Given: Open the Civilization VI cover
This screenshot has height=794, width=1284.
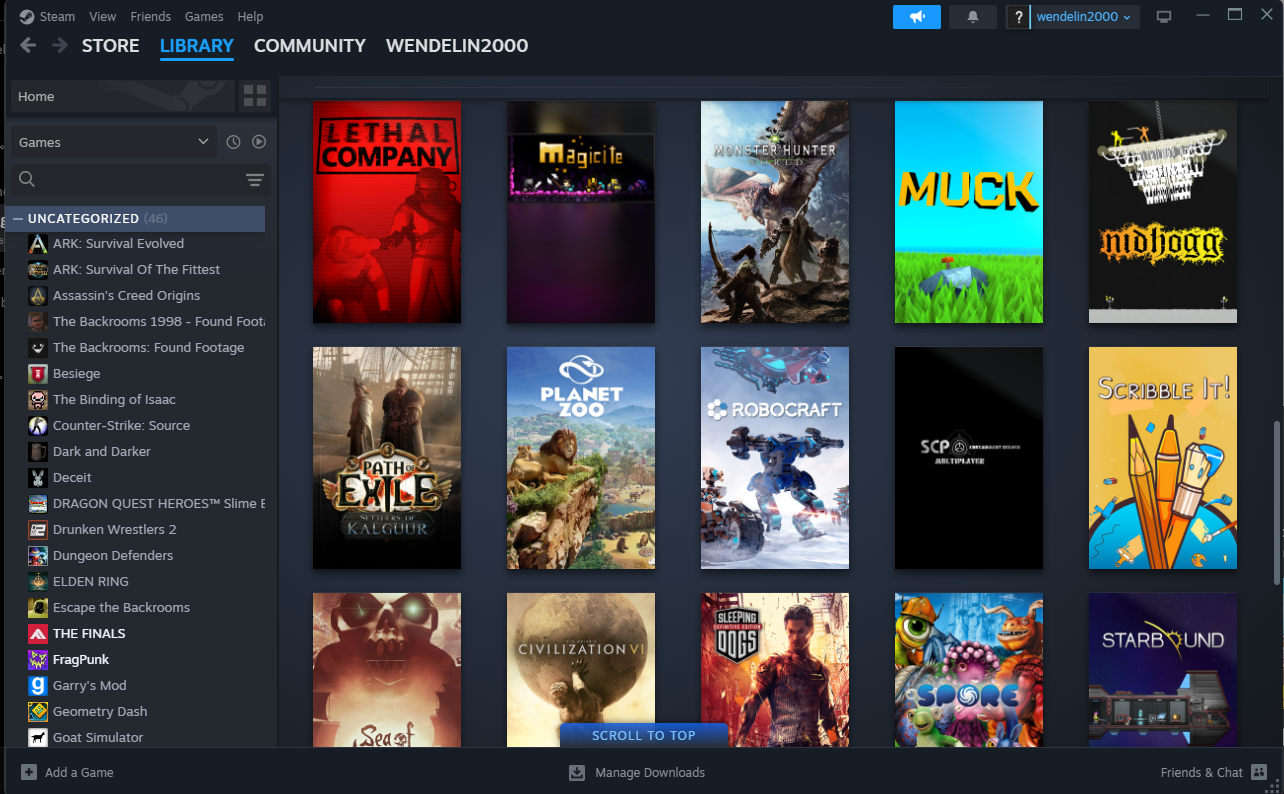Looking at the screenshot, I should [x=581, y=670].
